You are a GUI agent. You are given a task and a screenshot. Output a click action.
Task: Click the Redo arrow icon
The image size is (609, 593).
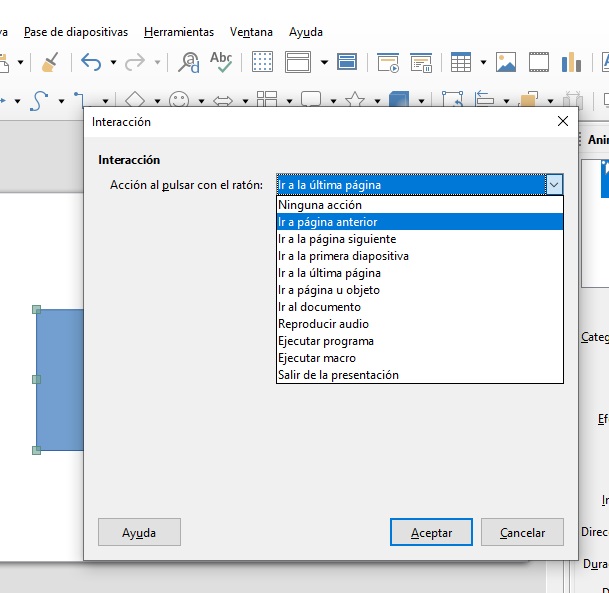135,62
